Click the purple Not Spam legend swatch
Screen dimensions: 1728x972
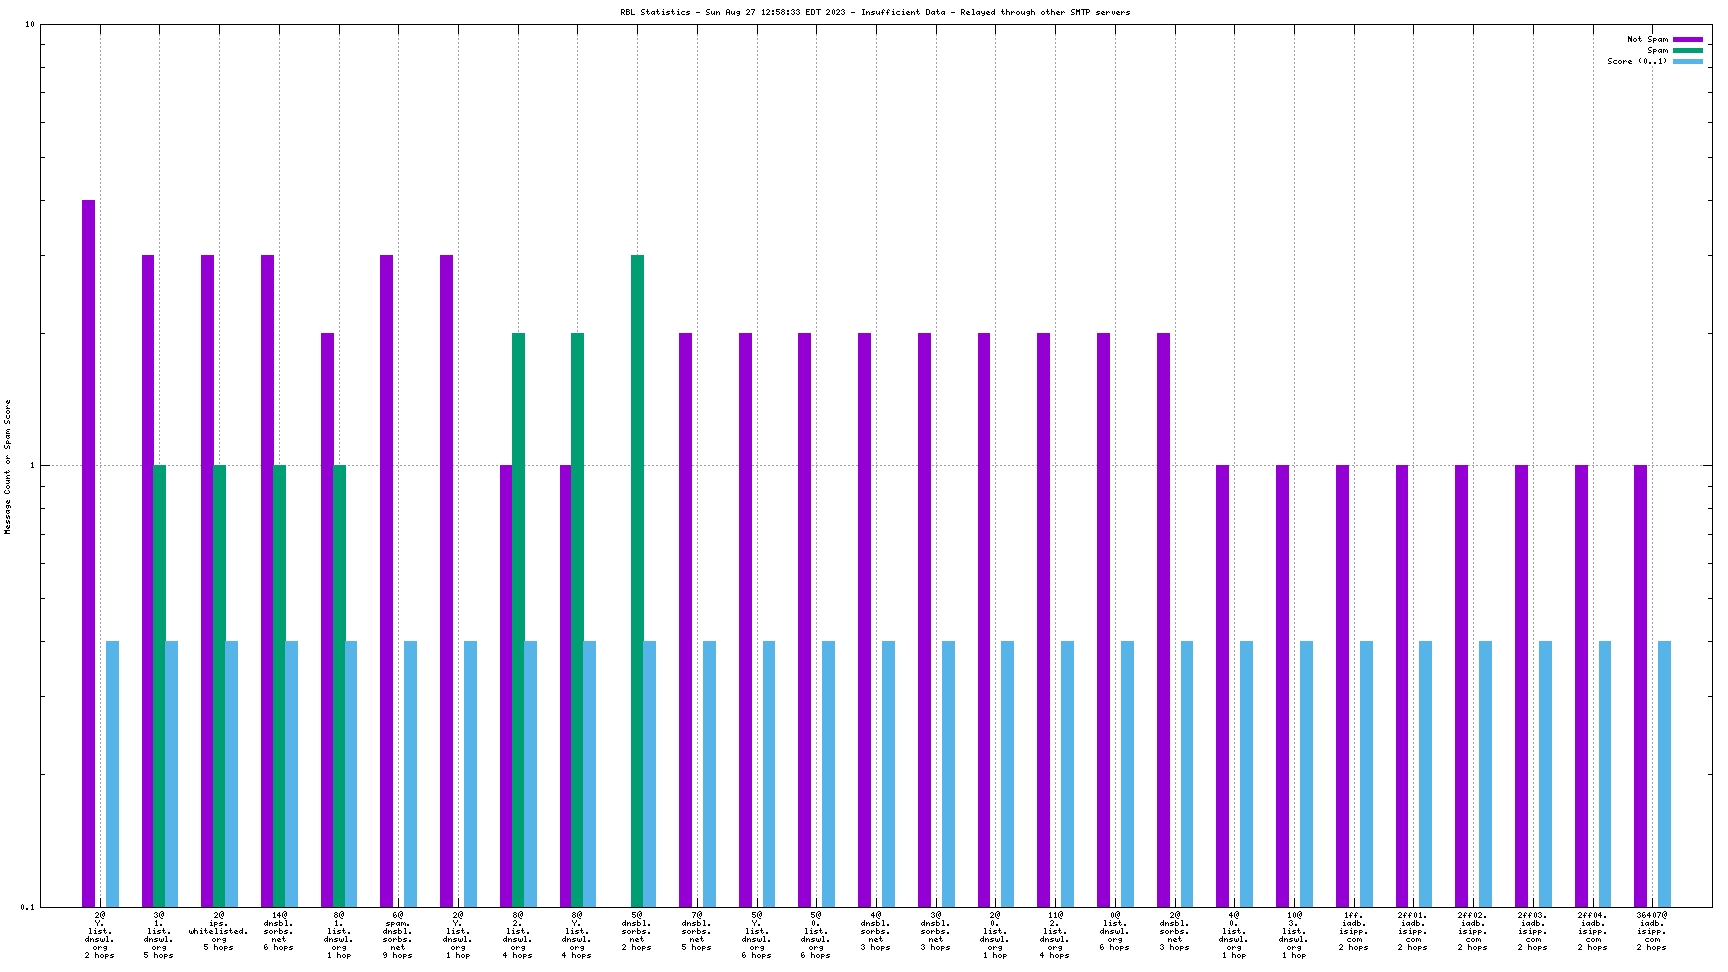tap(1688, 39)
